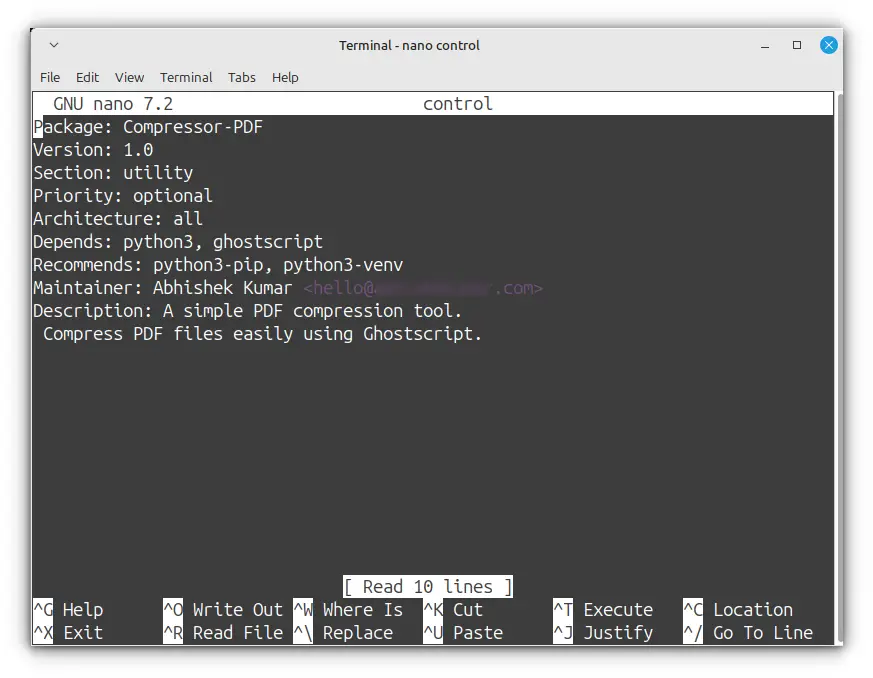Screen dimensions: 873x678
Task: Exit nano using the ^X Exit label
Action: 66,632
